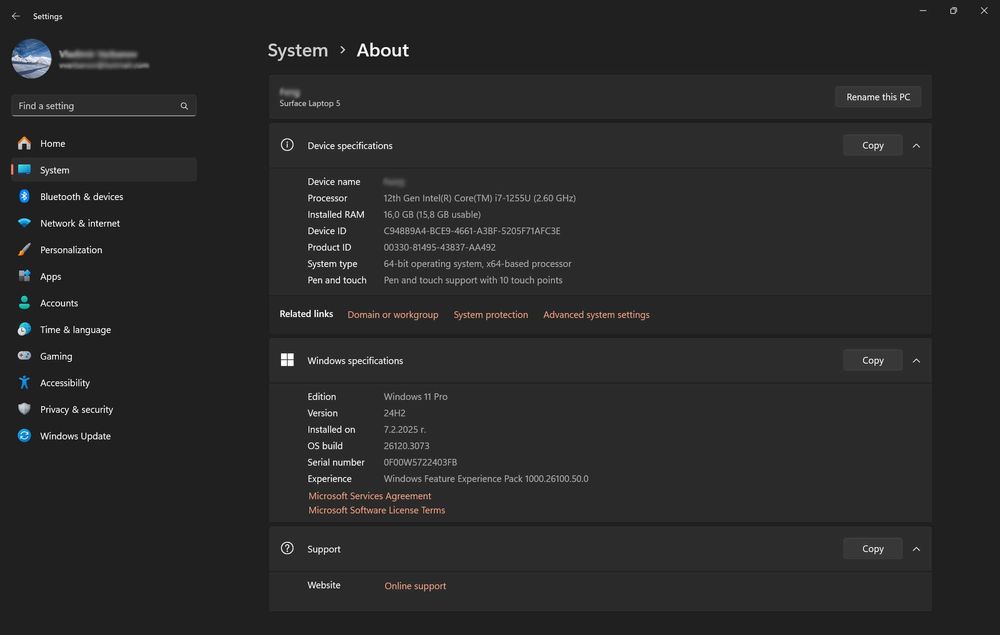Collapse the Device specifications section
The width and height of the screenshot is (1000, 635).
click(x=916, y=145)
